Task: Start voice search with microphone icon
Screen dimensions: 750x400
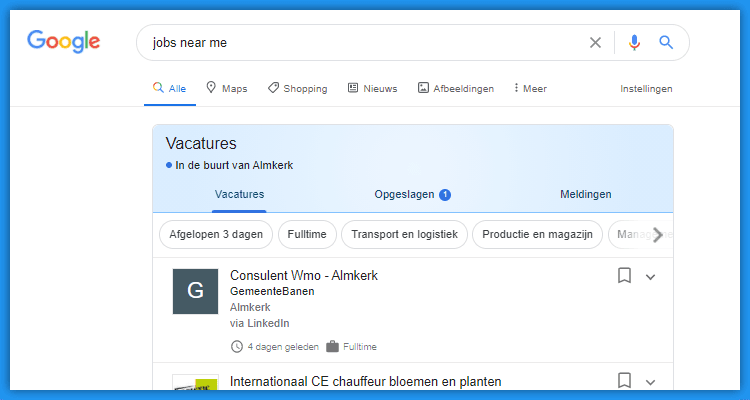Action: point(634,42)
